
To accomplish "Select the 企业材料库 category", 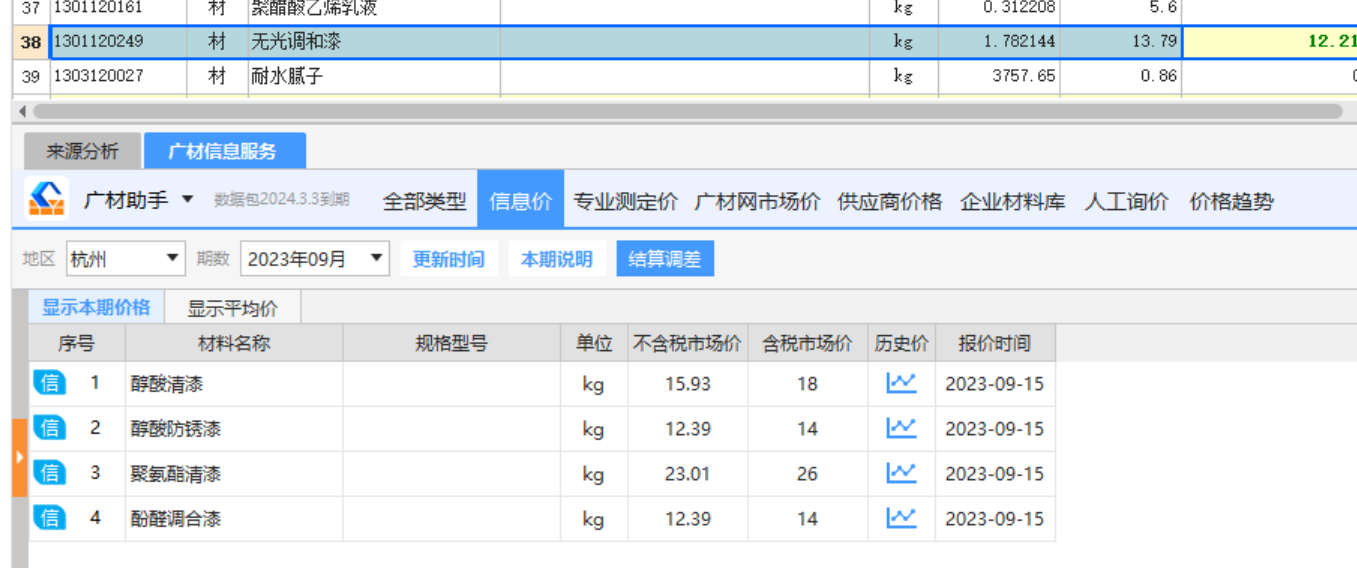I will (1012, 201).
